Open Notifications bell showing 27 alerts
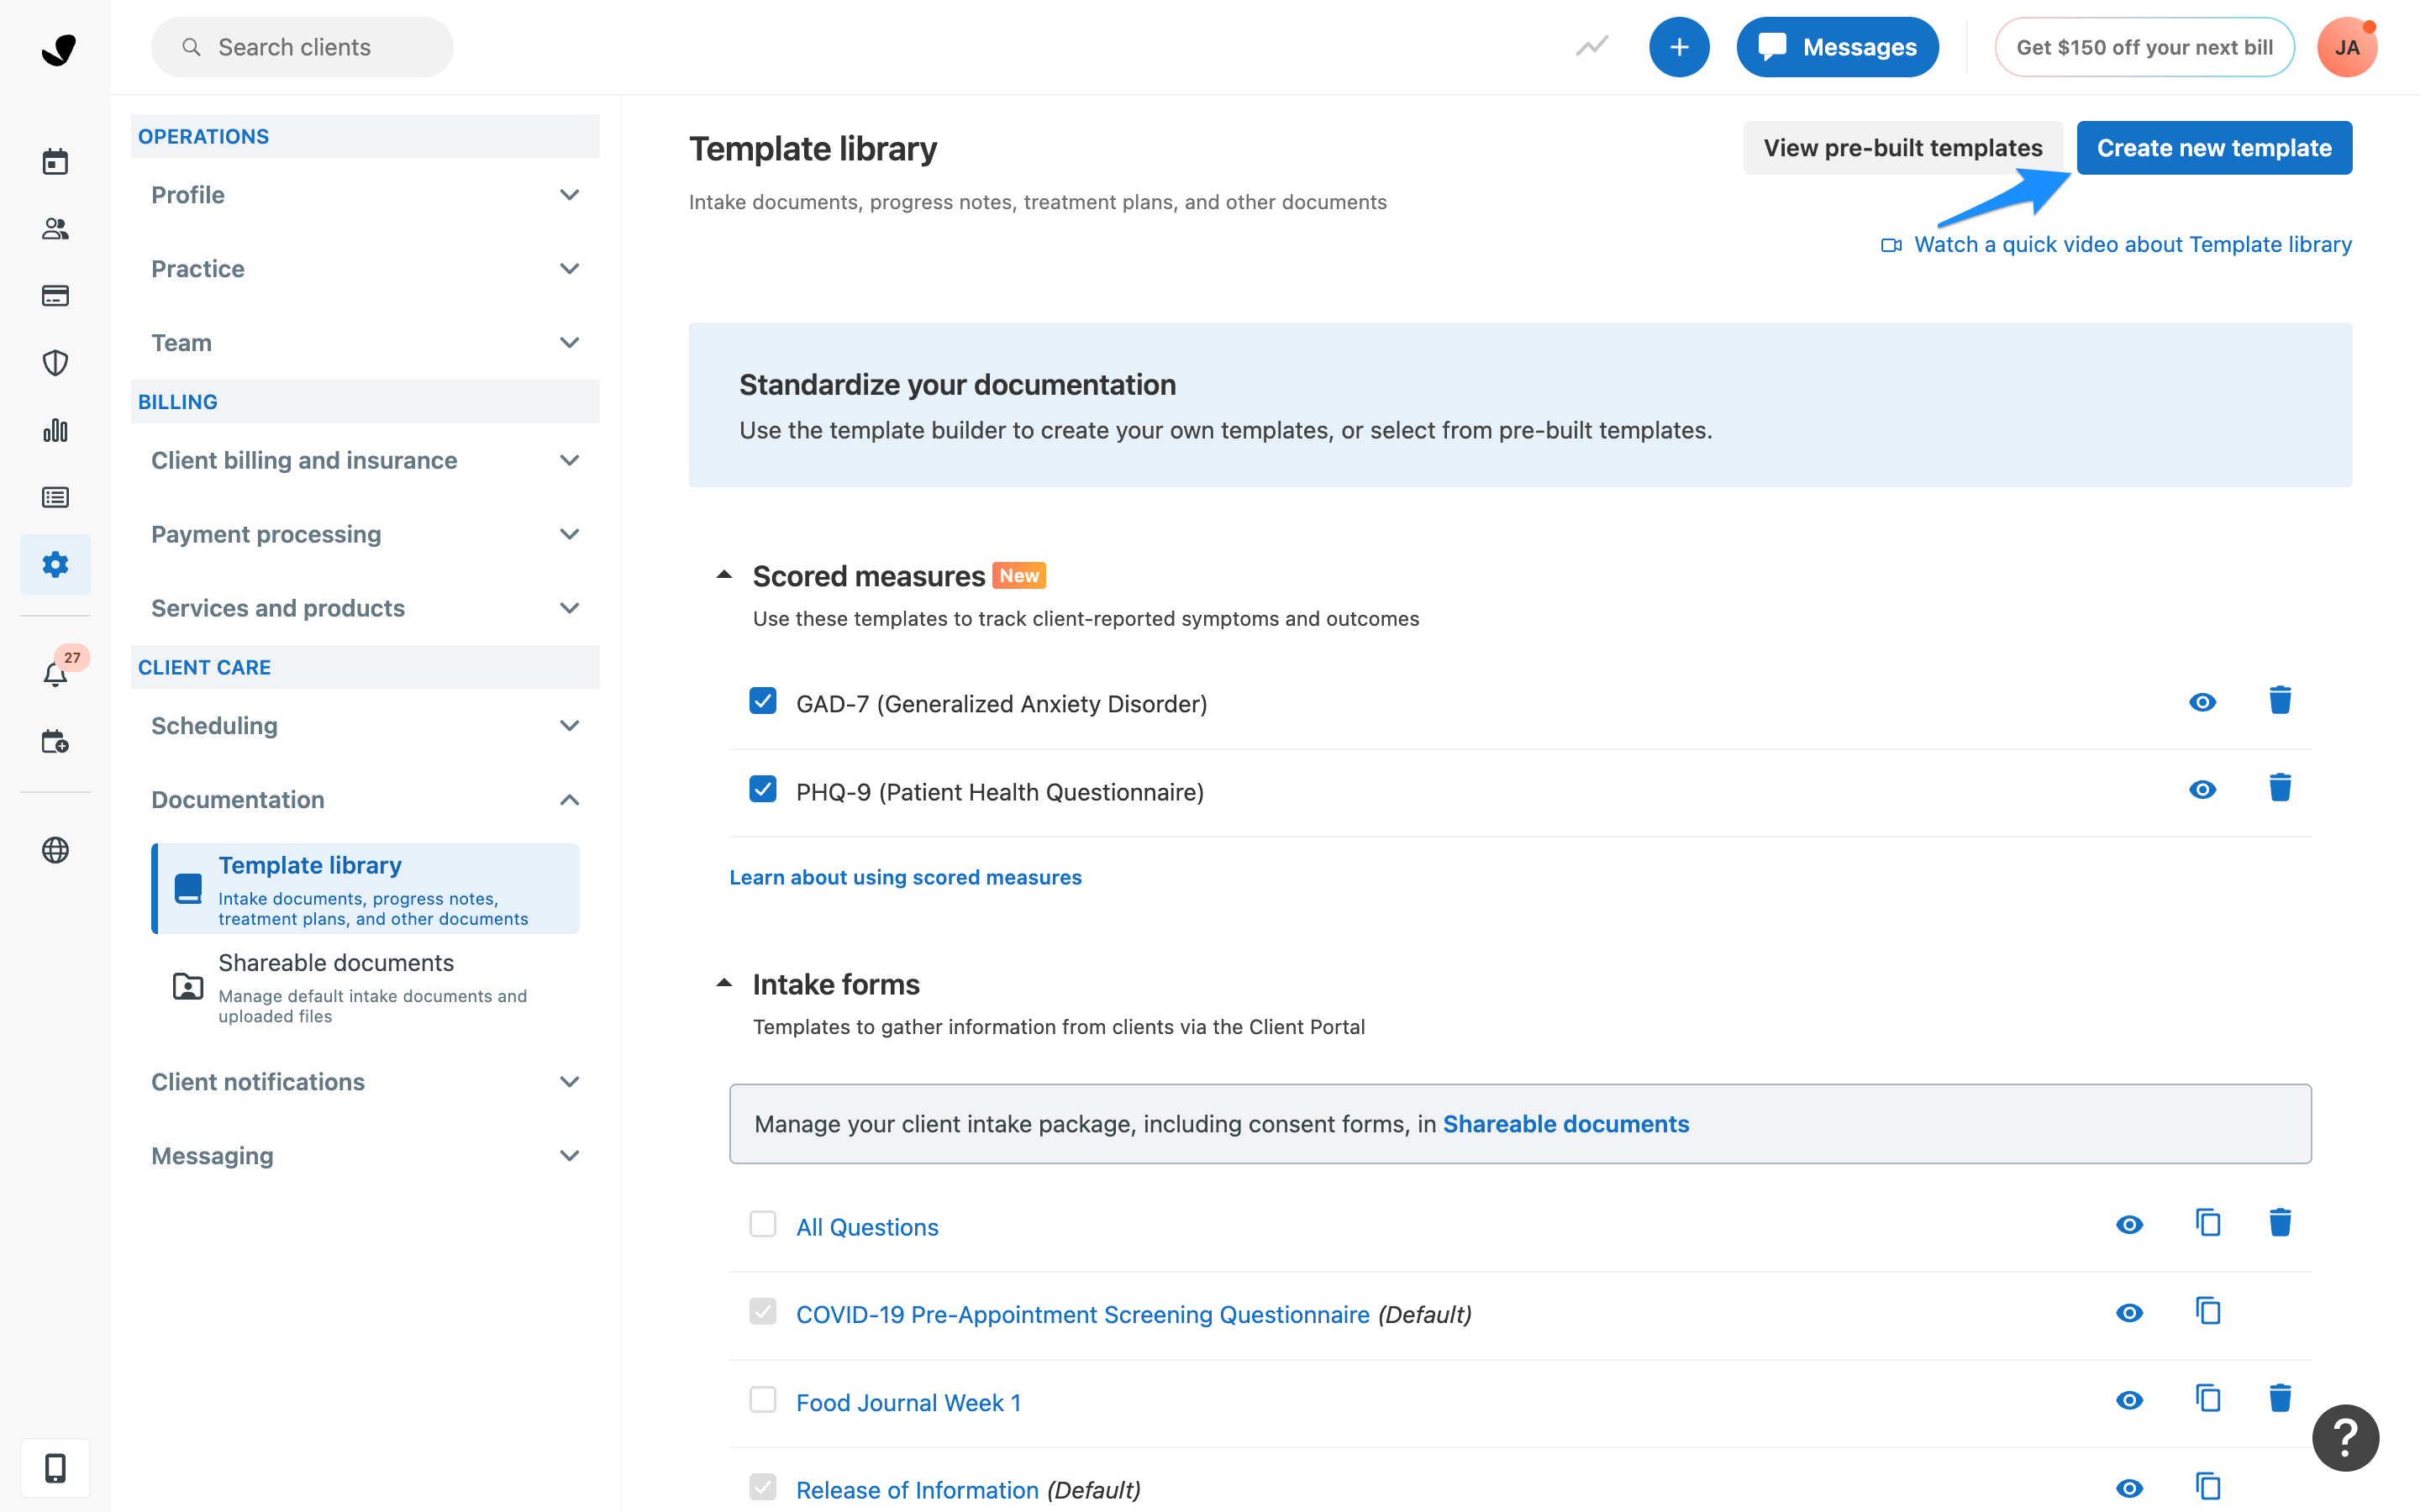The width and height of the screenshot is (2420, 1512). pyautogui.click(x=55, y=674)
